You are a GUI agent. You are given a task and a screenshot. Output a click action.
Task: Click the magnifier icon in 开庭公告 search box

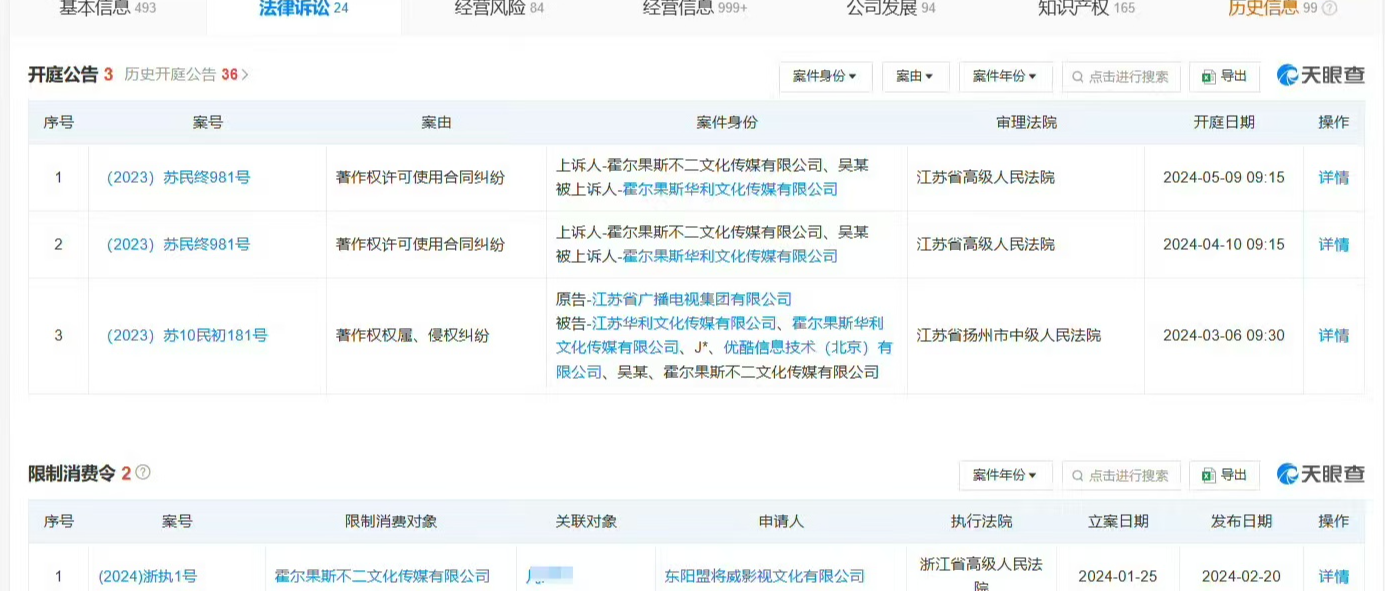click(1078, 76)
